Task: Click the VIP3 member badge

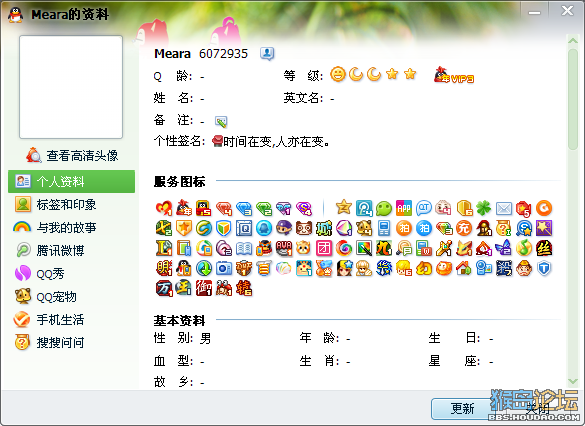Action: (453, 75)
